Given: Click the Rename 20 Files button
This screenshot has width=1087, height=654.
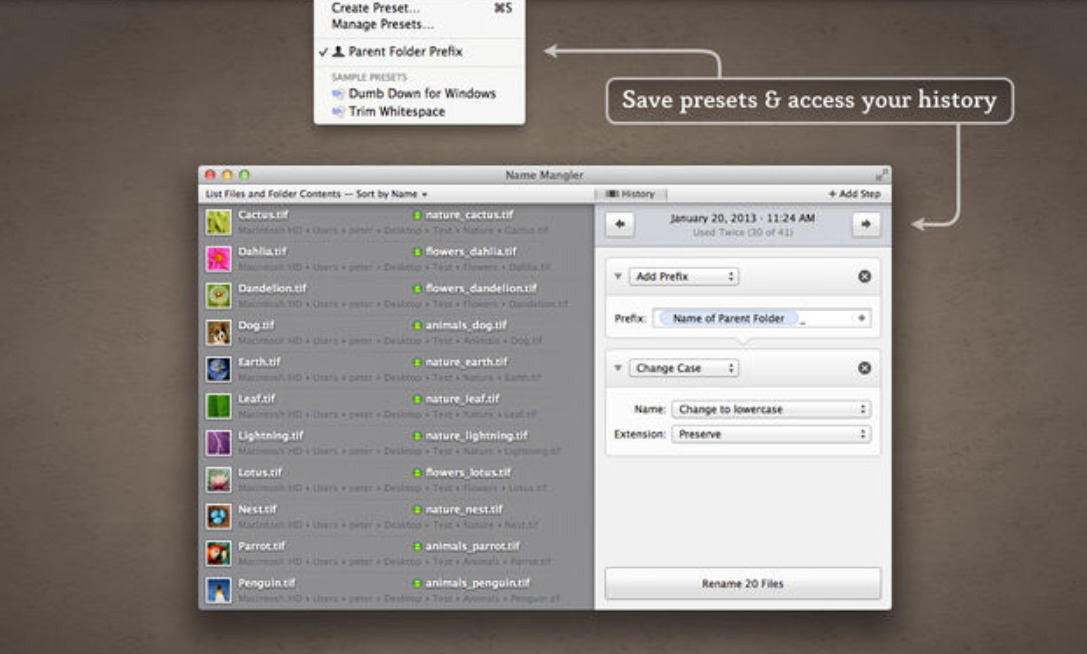Looking at the screenshot, I should pos(742,583).
